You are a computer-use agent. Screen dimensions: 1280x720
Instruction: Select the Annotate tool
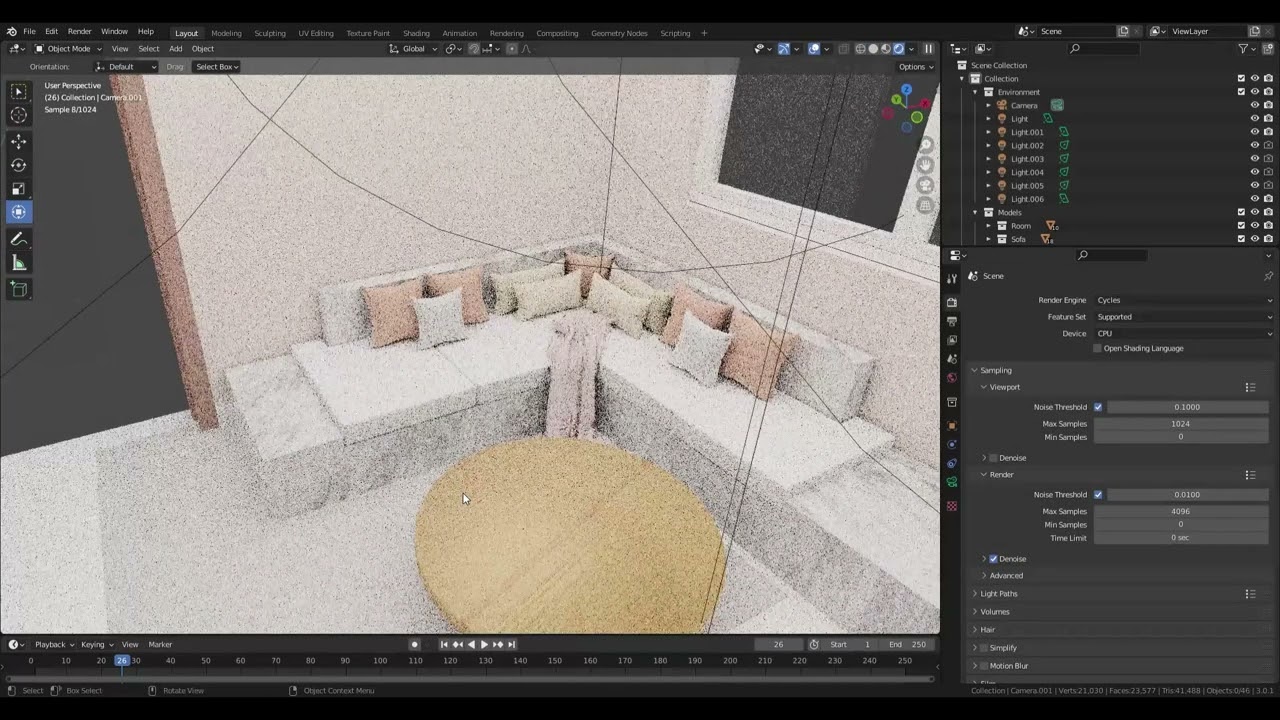19,240
